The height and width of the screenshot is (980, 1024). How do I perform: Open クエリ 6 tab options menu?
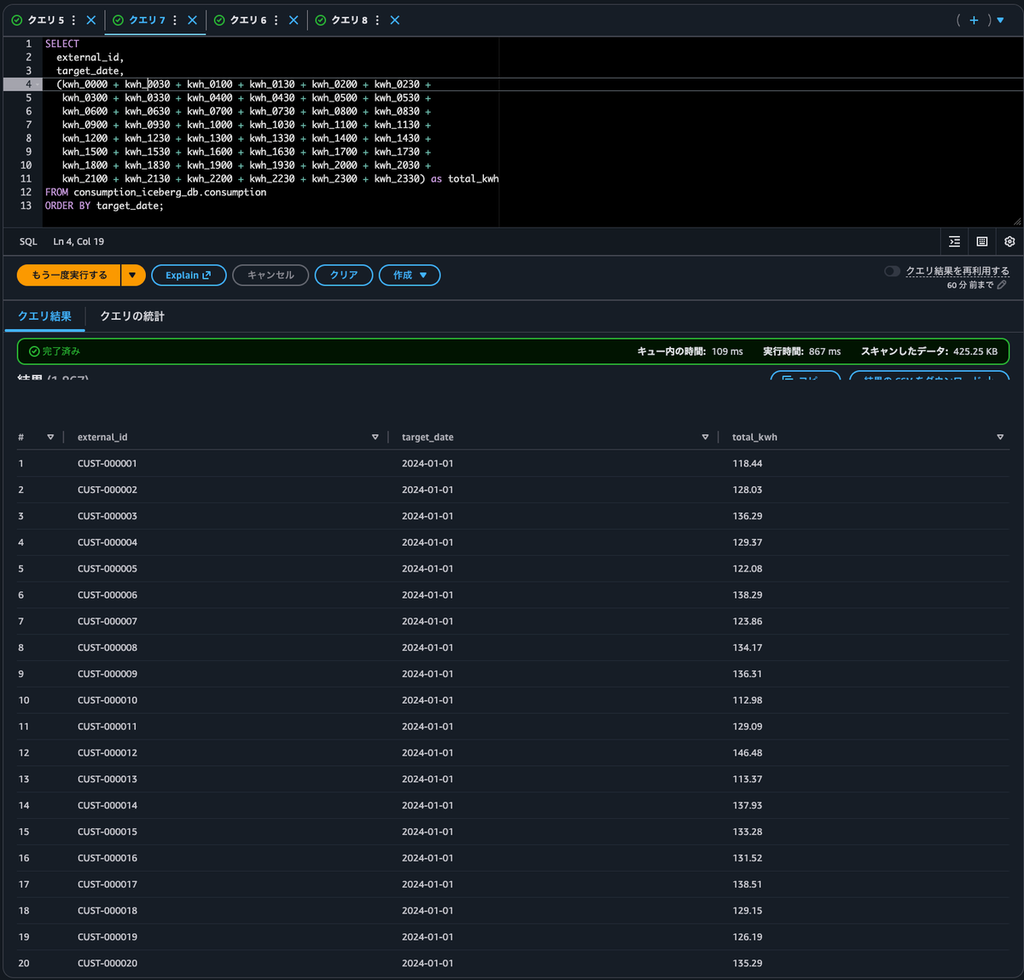(x=276, y=20)
